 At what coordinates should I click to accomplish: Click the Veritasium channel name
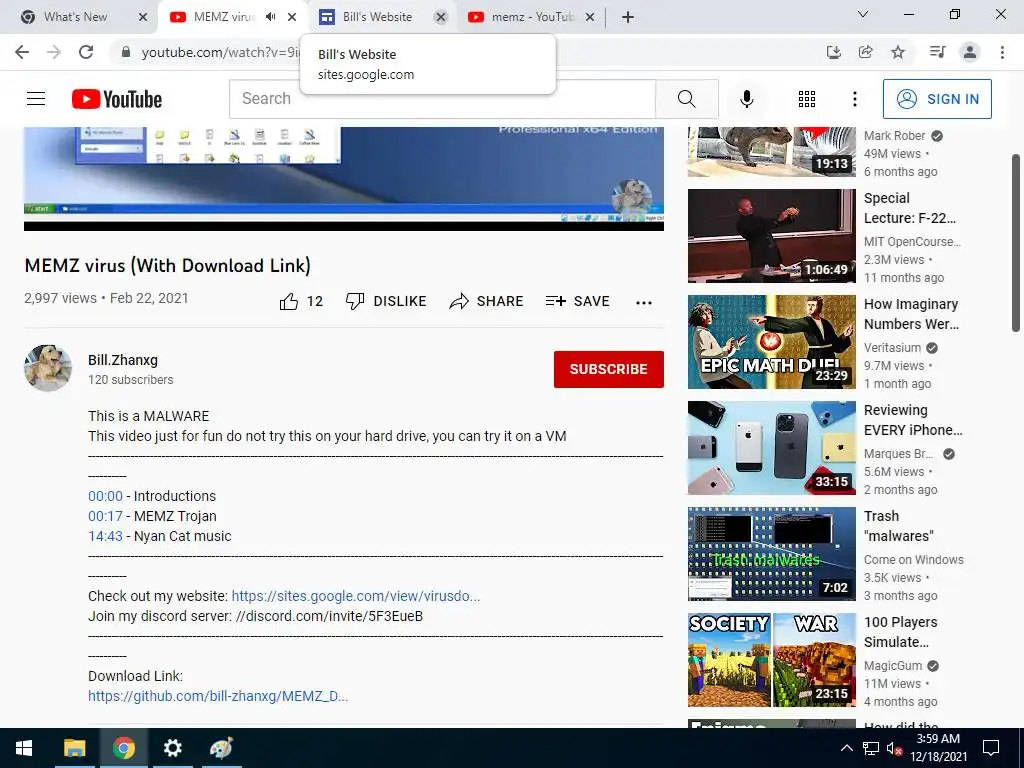[x=892, y=347]
